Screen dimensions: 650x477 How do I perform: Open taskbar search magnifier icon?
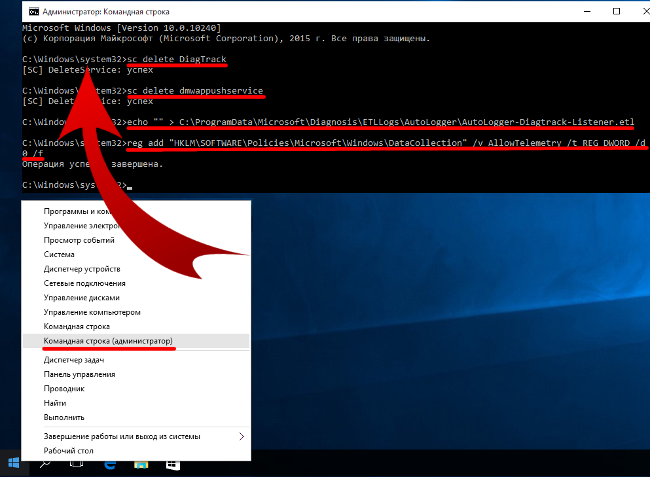point(45,464)
